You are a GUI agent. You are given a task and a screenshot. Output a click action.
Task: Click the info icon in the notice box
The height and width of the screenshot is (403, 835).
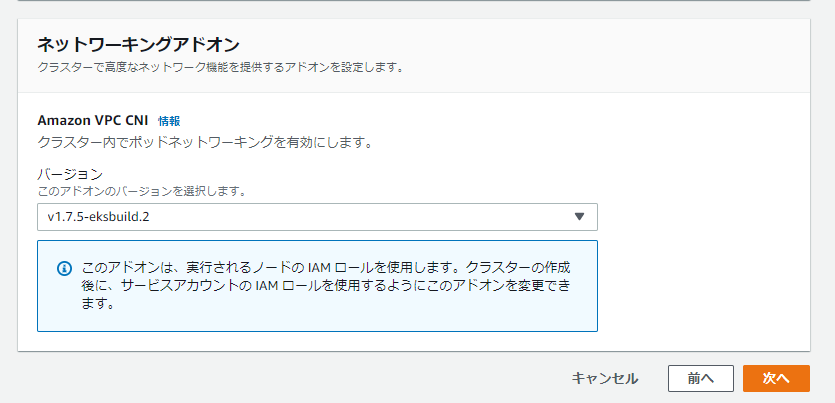(64, 268)
